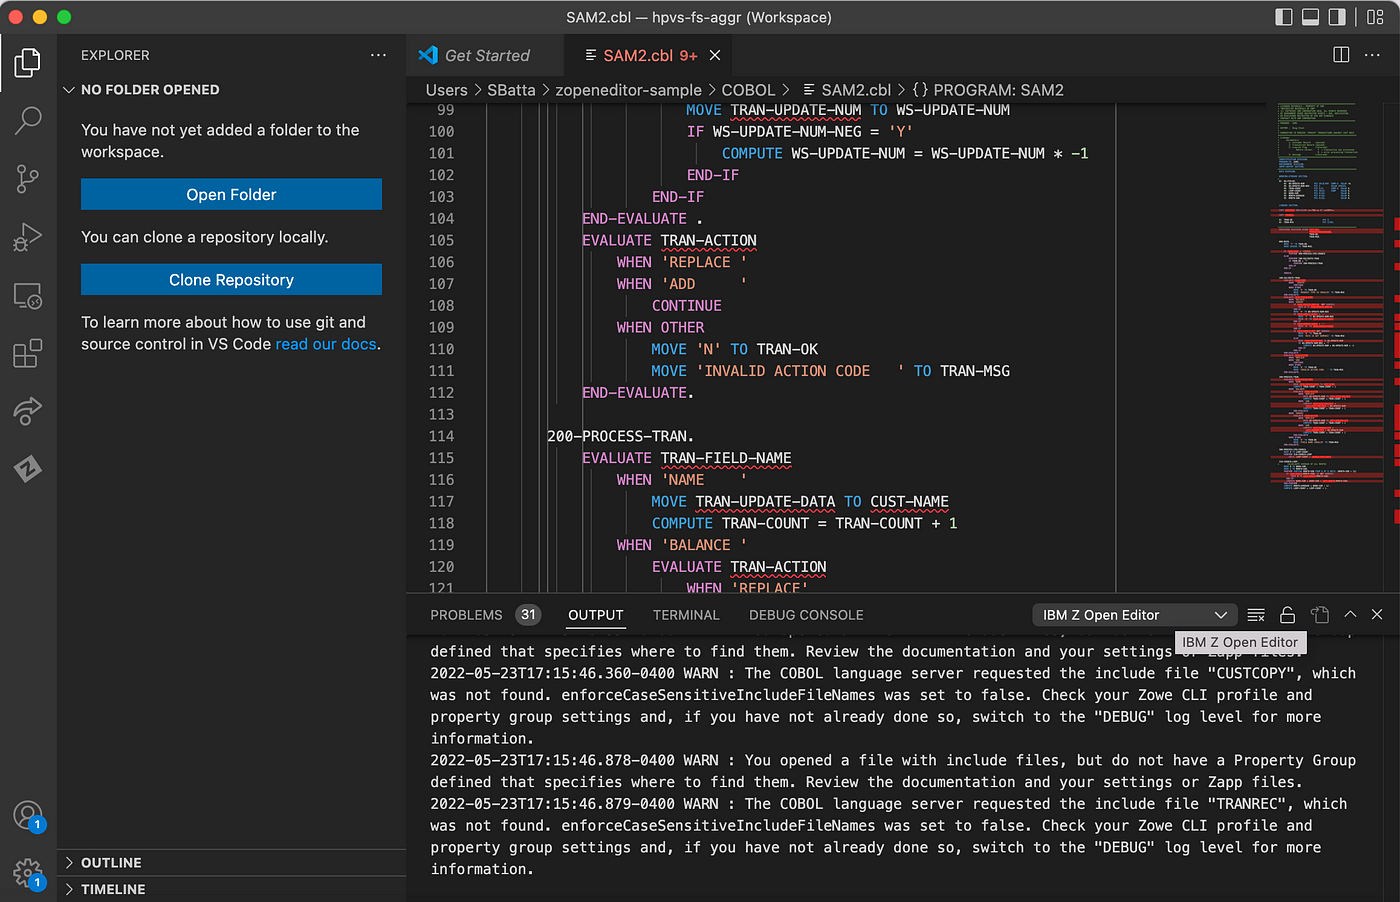Collapse the No Folder Opened section
Screen dimensions: 1400x902
point(231,90)
